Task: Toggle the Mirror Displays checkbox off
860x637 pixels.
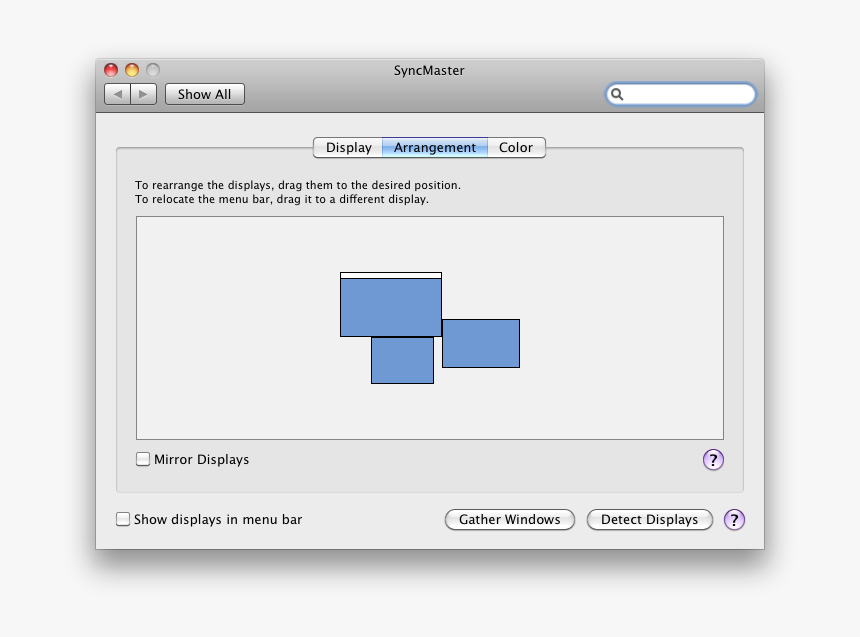Action: (143, 458)
